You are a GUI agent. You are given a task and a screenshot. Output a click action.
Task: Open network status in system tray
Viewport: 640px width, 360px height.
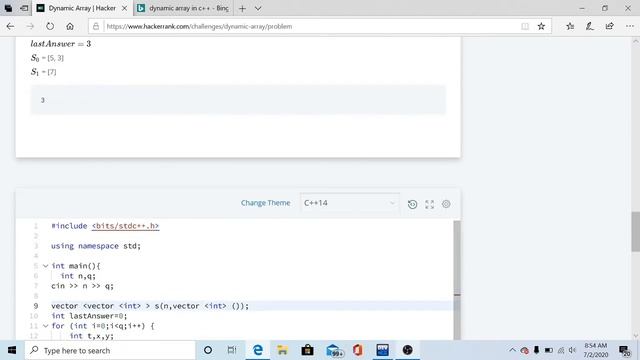(561, 350)
